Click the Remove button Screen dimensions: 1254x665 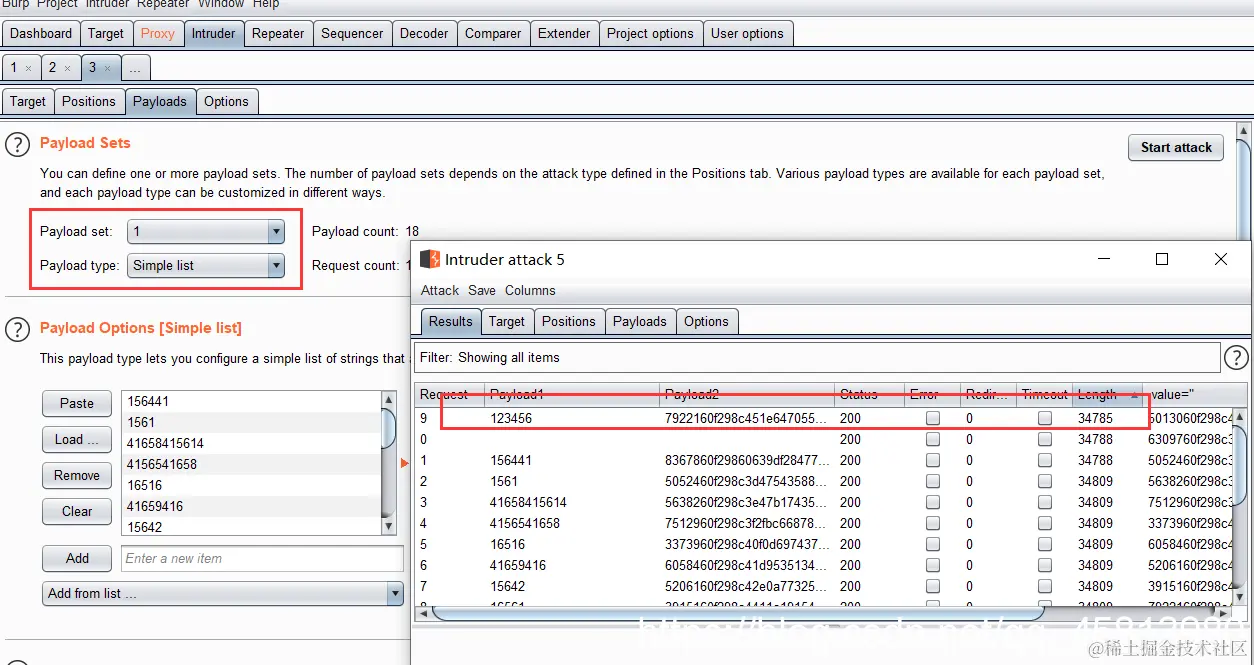77,475
